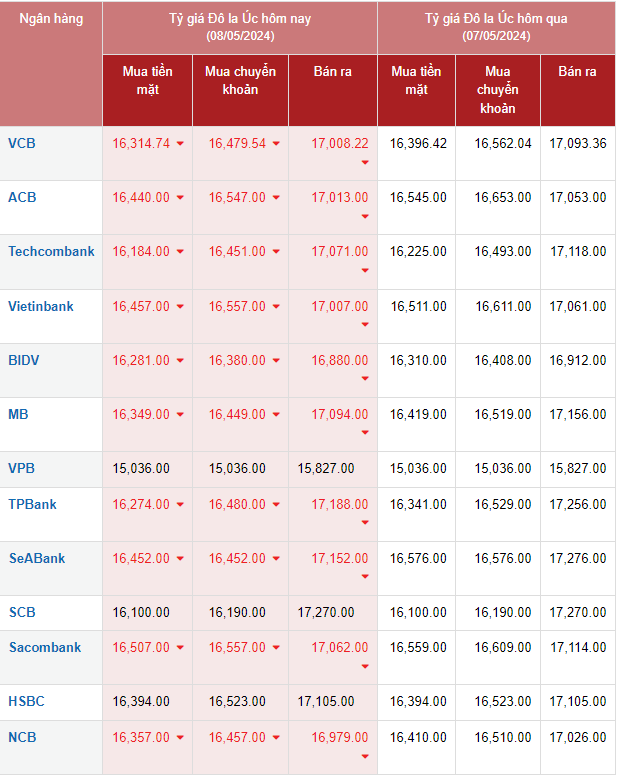
Task: Select the decrease arrow beside Techcombank 16,184.00
Action: 180,252
